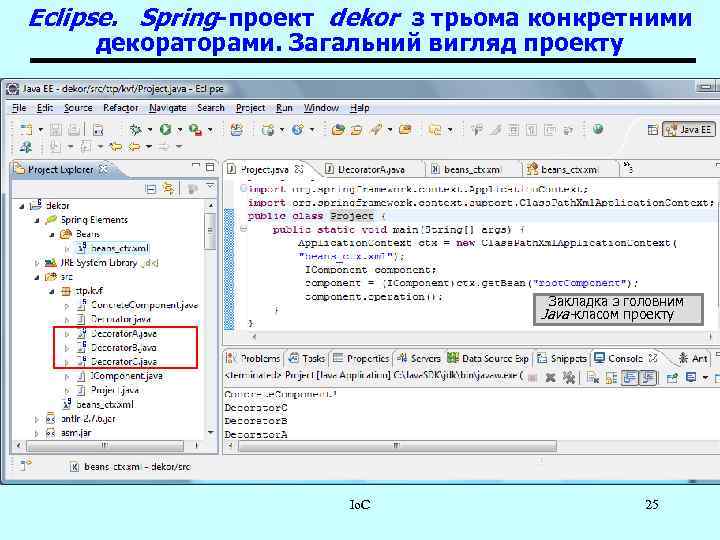Click the green Run button icon

166,130
